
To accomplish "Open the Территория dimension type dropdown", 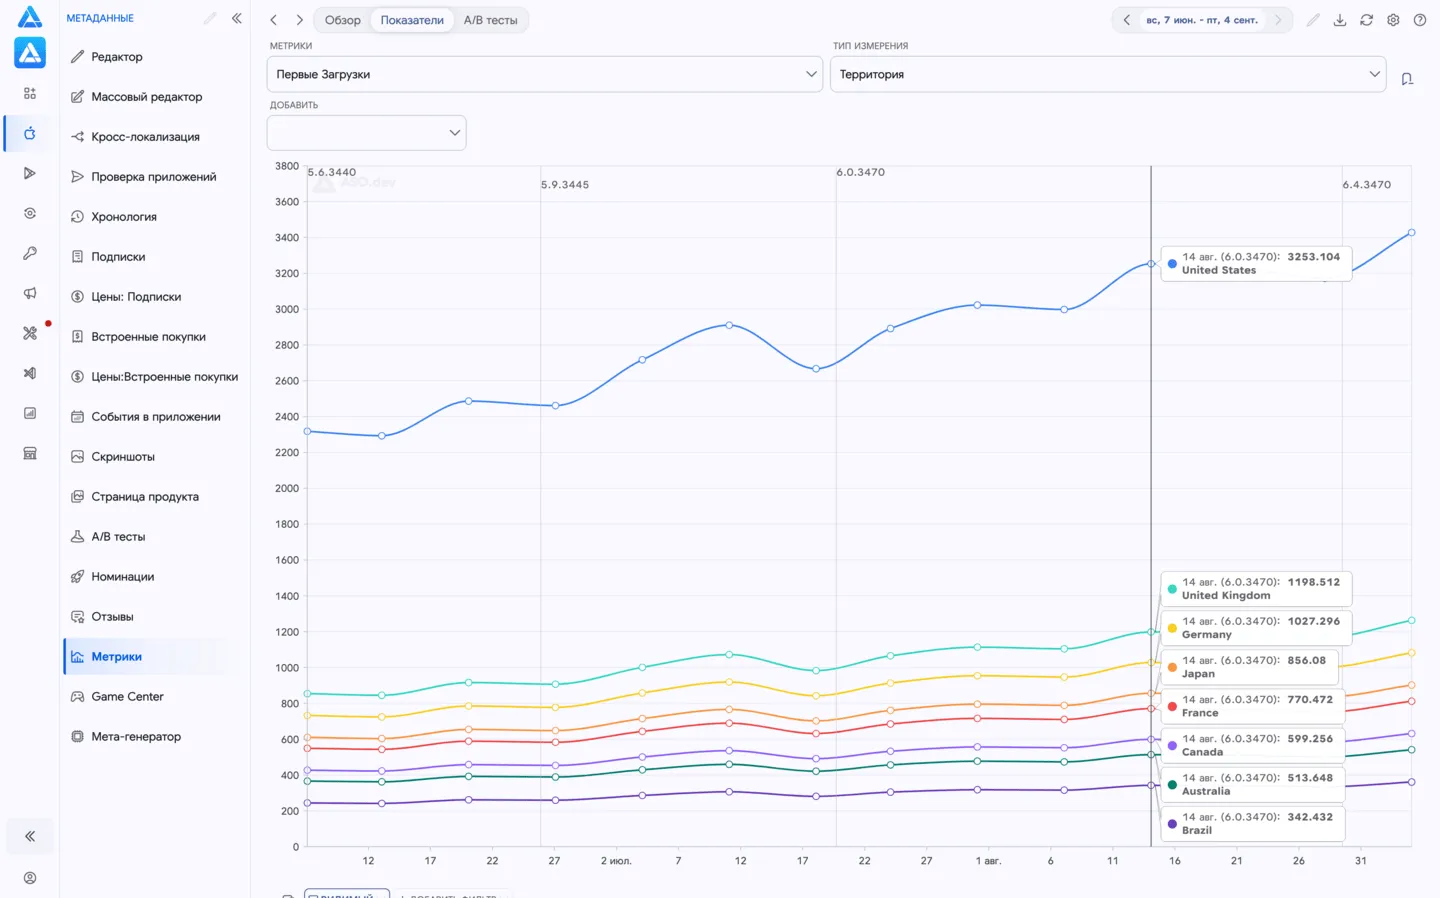I will 1108,74.
